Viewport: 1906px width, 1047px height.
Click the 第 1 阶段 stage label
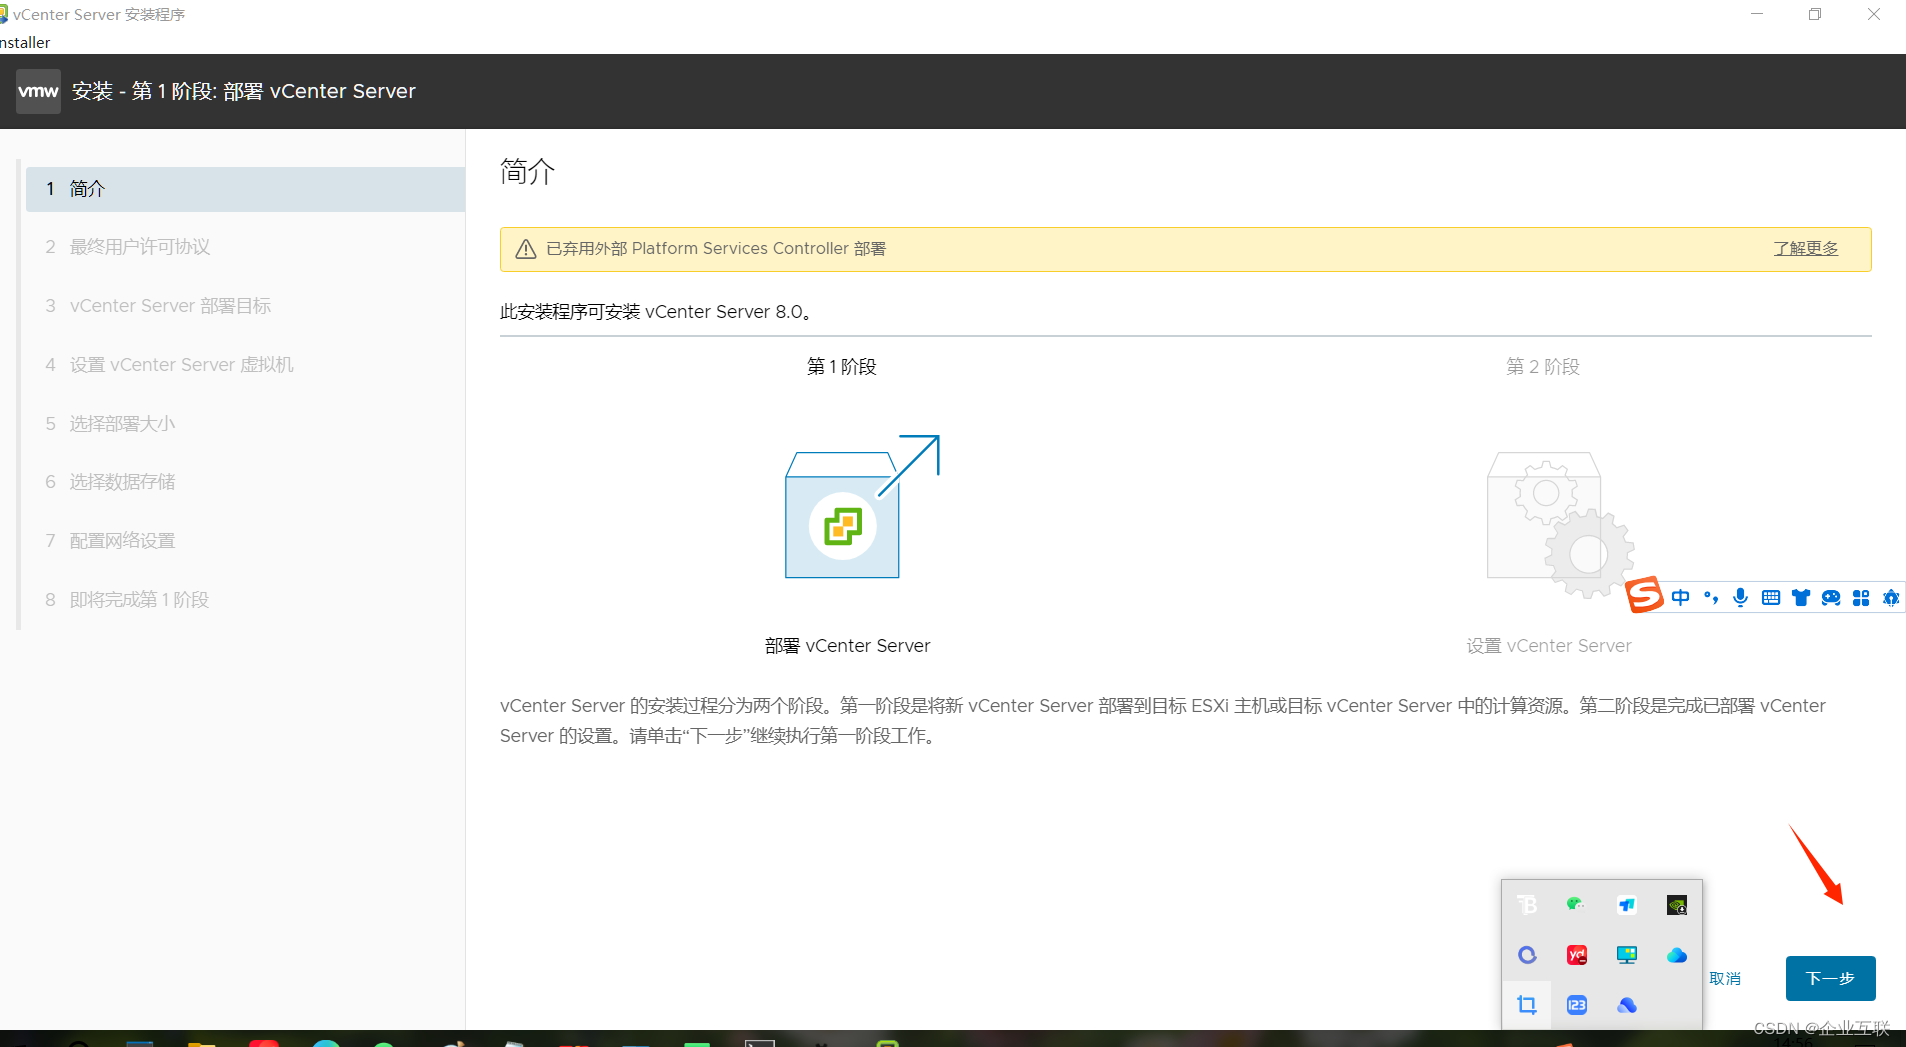point(842,367)
